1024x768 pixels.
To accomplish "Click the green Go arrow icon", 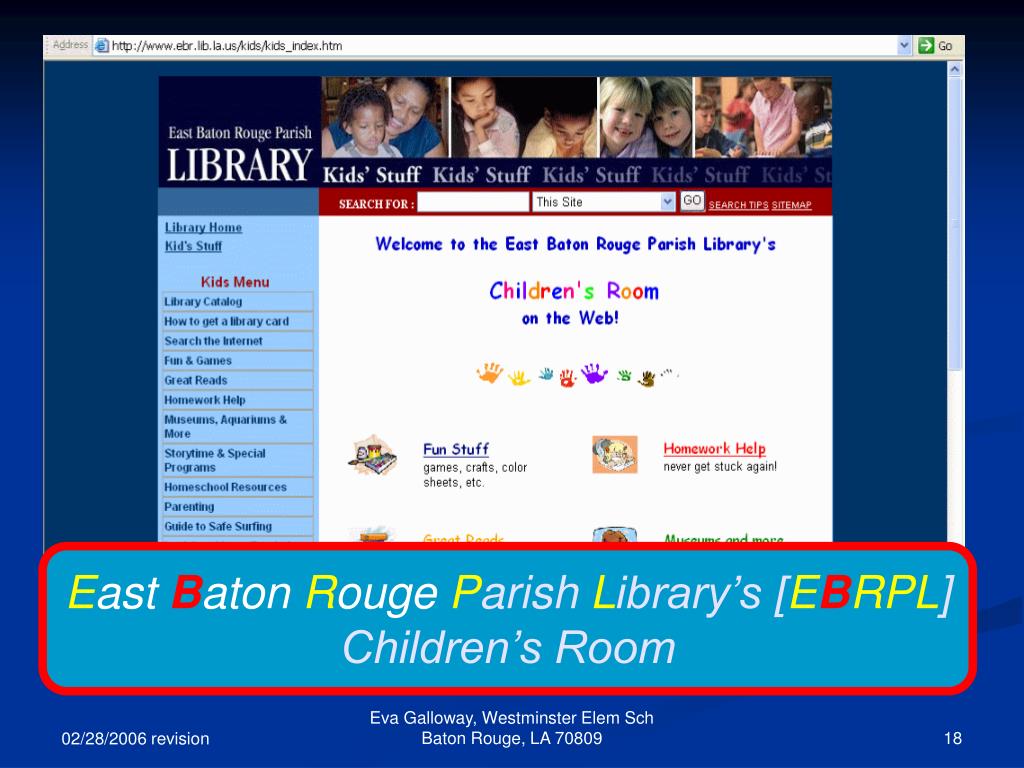I will pos(925,46).
